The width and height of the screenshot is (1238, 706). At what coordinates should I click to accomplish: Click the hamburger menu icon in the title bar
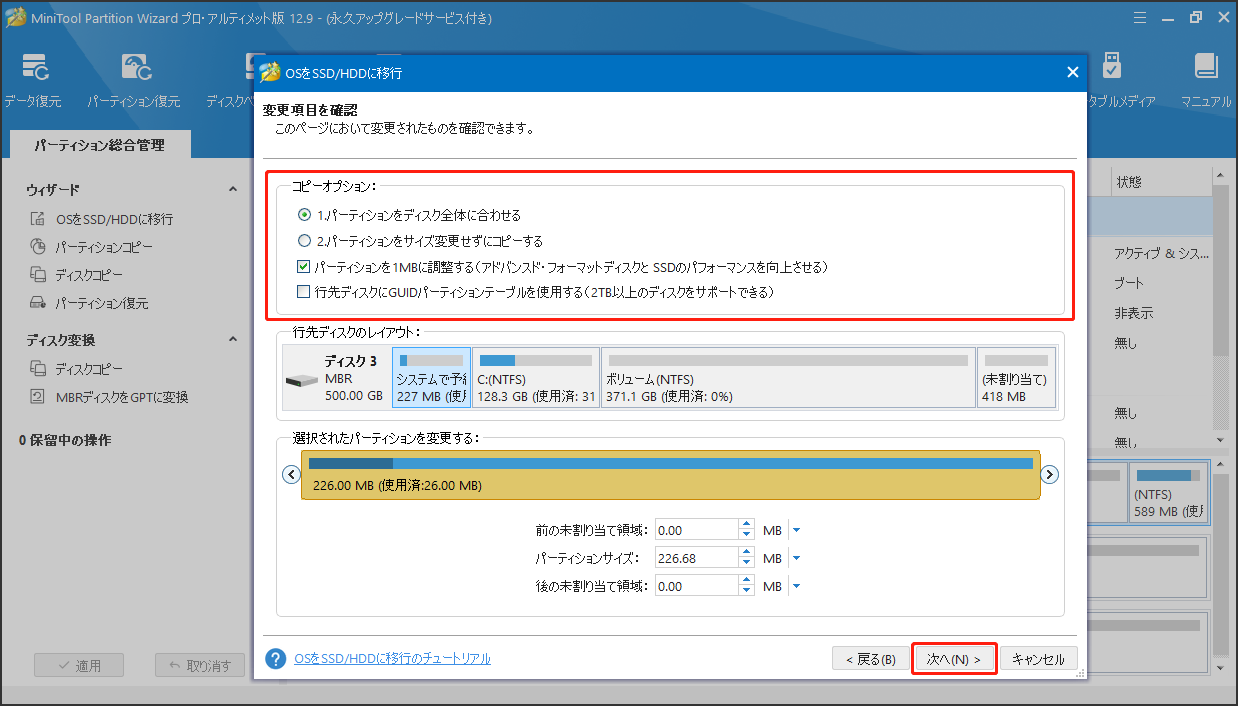(1140, 18)
